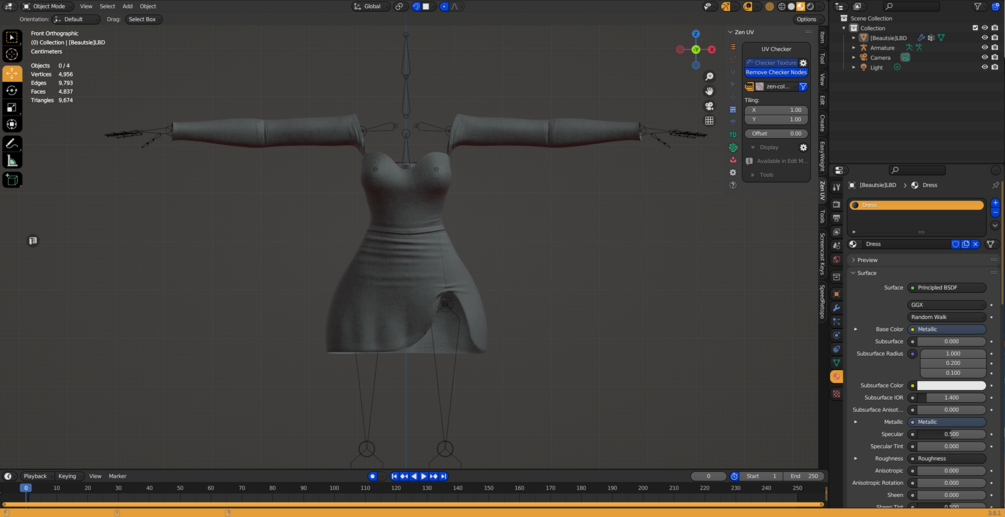
Task: Open GGX distribution dropdown
Action: (947, 305)
